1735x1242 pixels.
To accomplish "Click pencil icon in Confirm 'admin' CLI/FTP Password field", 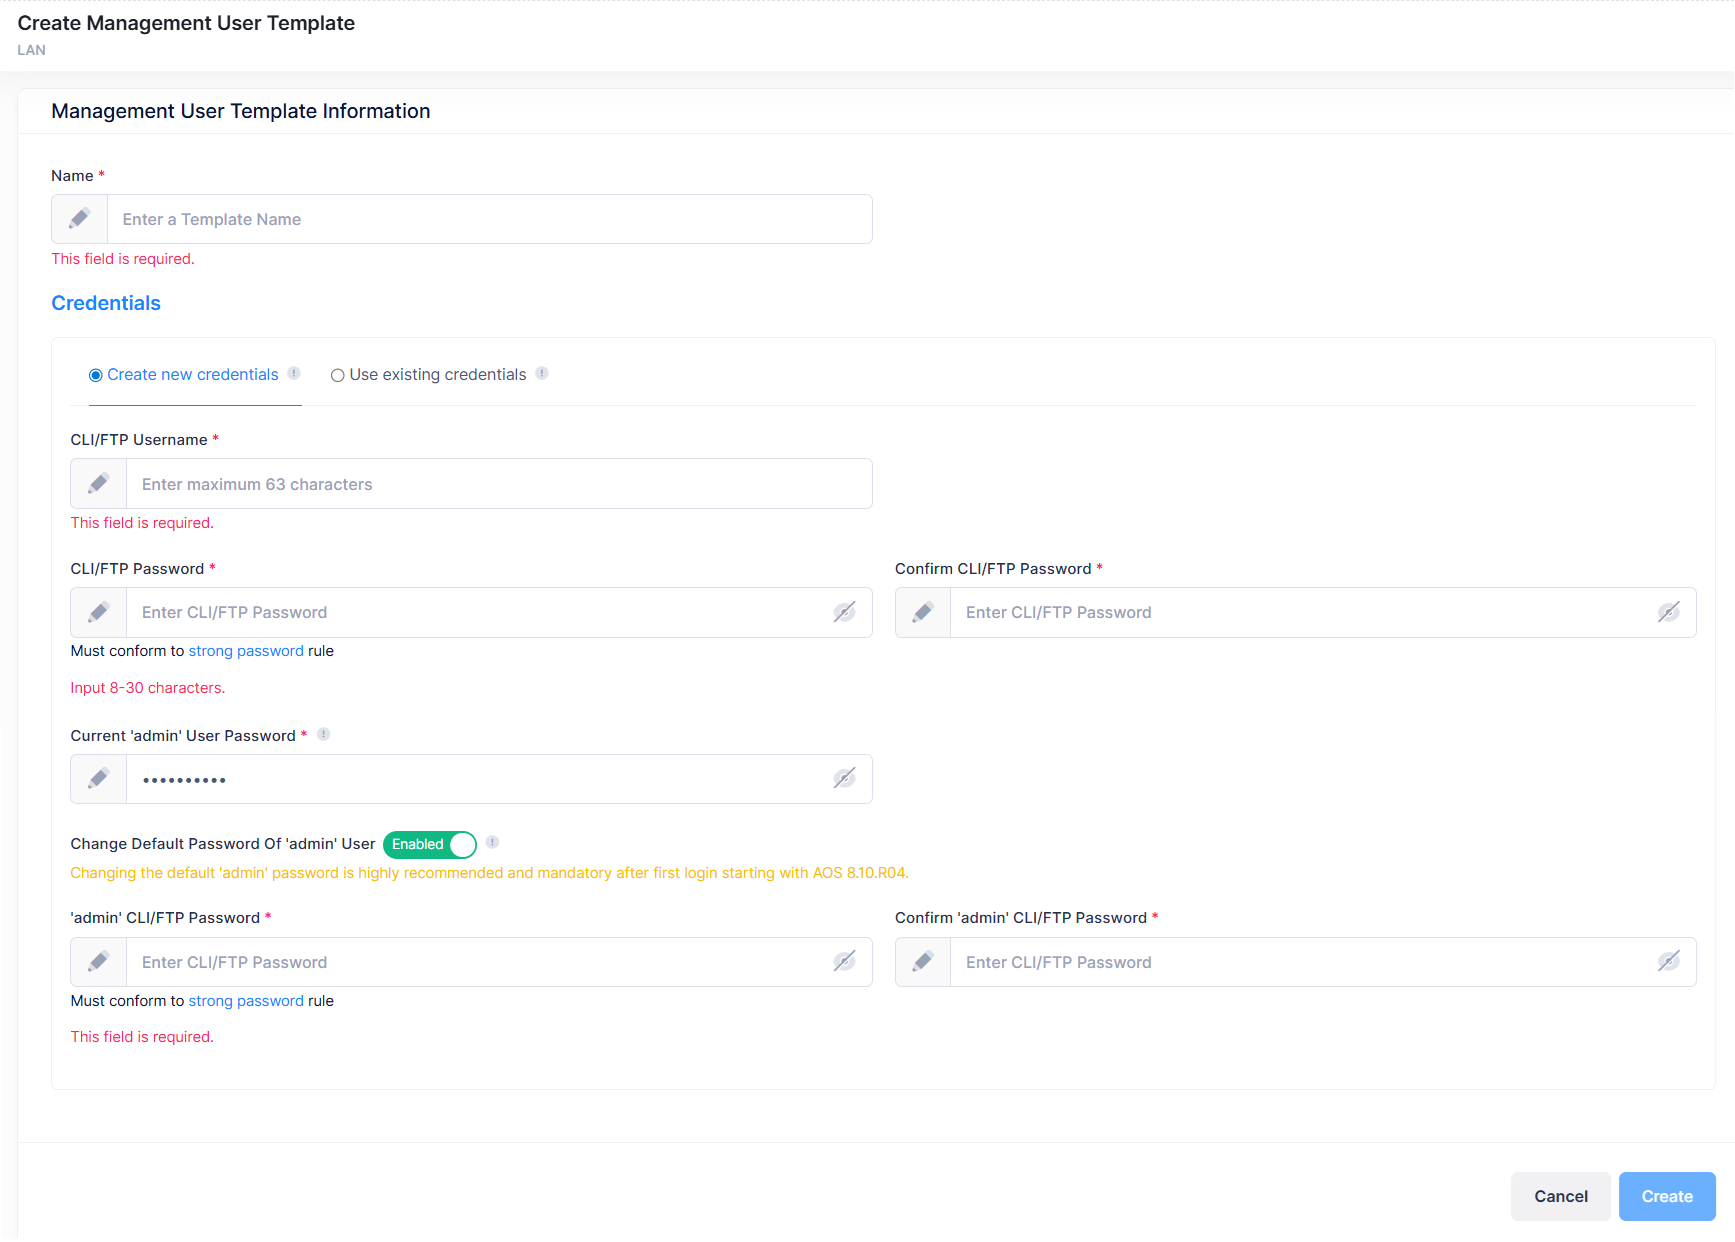I will [x=923, y=962].
